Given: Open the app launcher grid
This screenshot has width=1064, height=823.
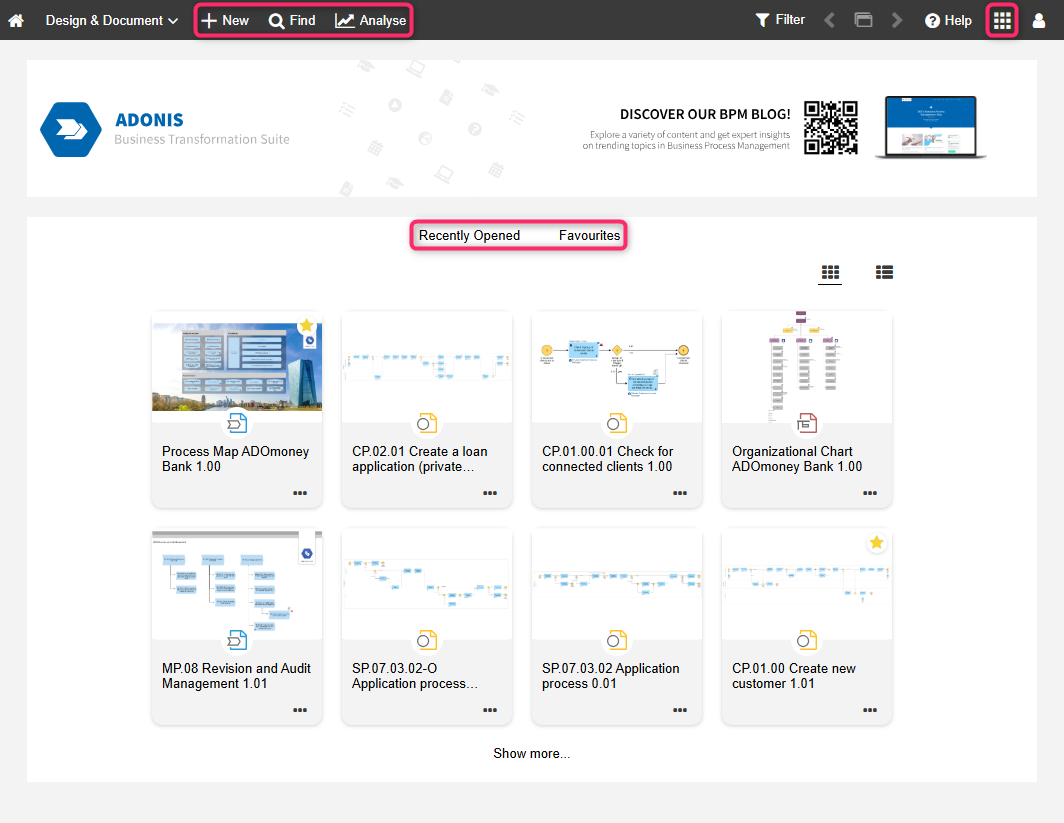Looking at the screenshot, I should pos(1001,20).
